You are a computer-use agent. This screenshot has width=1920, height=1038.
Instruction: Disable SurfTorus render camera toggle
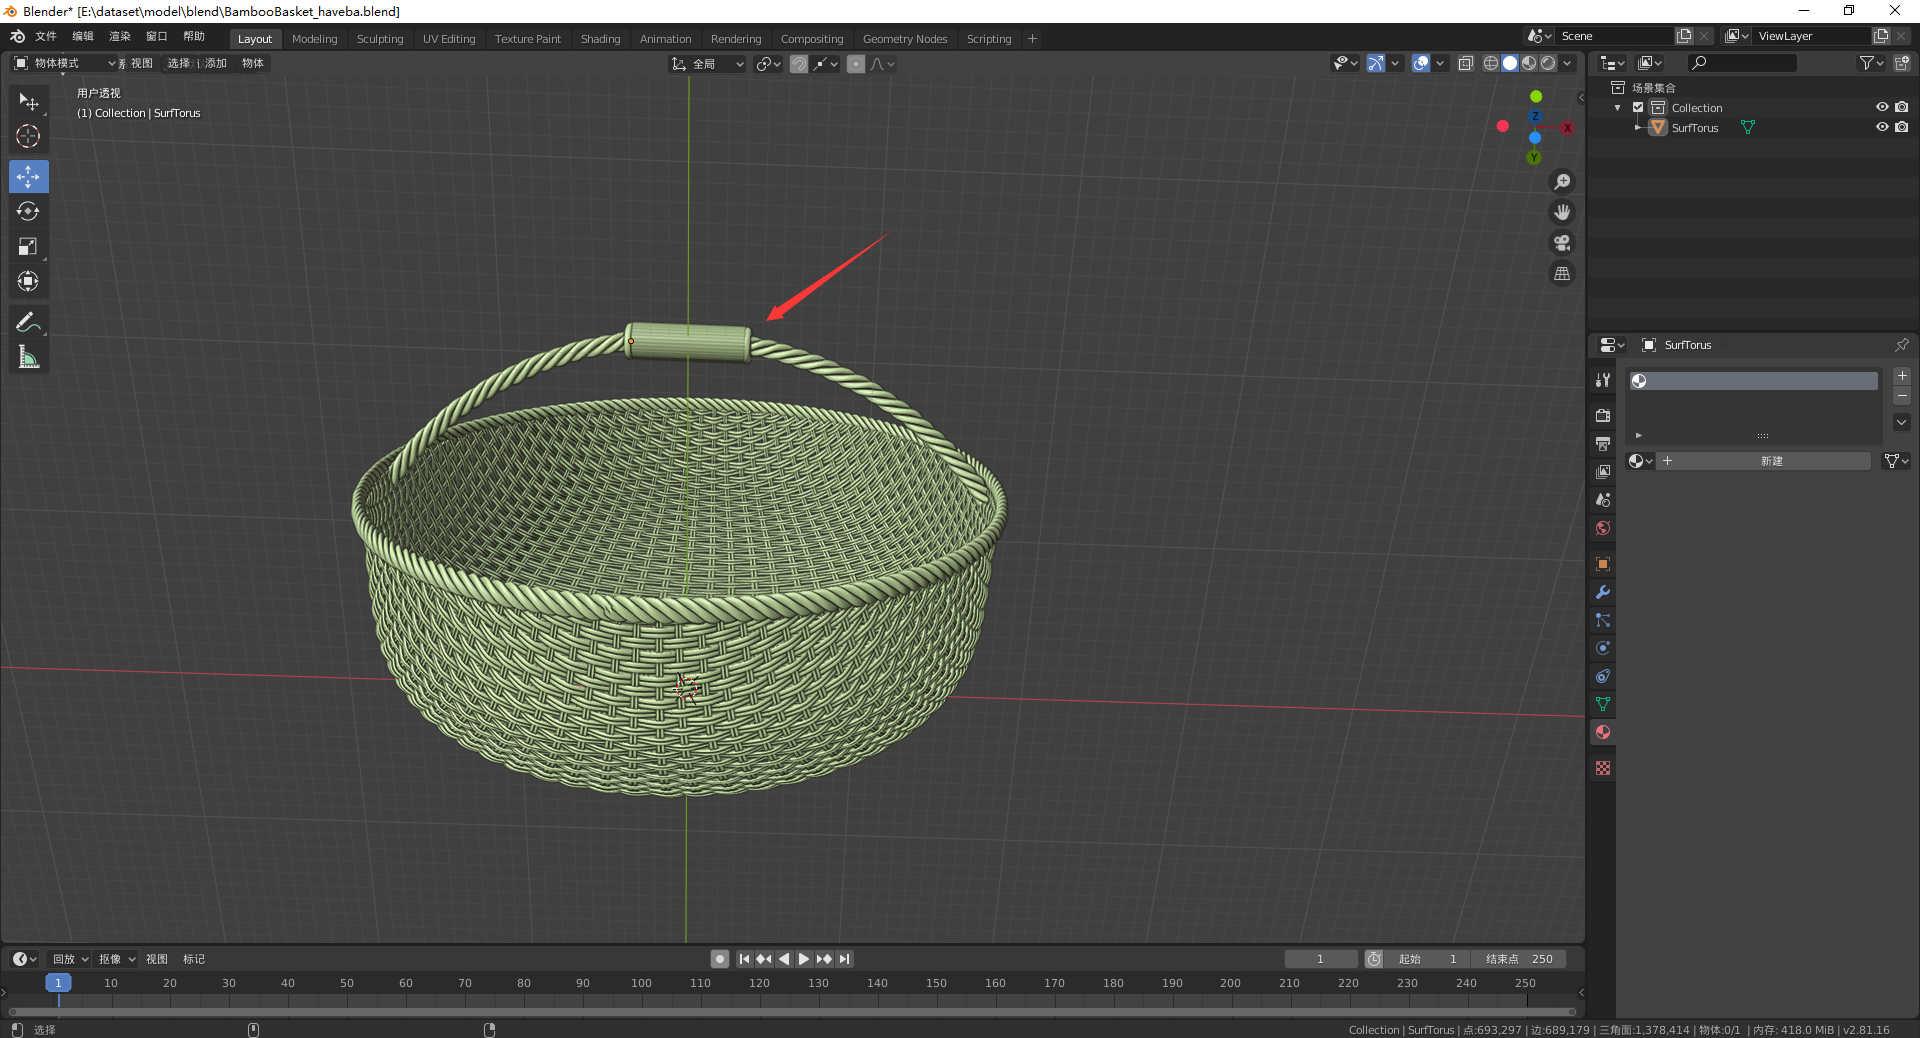(1903, 127)
